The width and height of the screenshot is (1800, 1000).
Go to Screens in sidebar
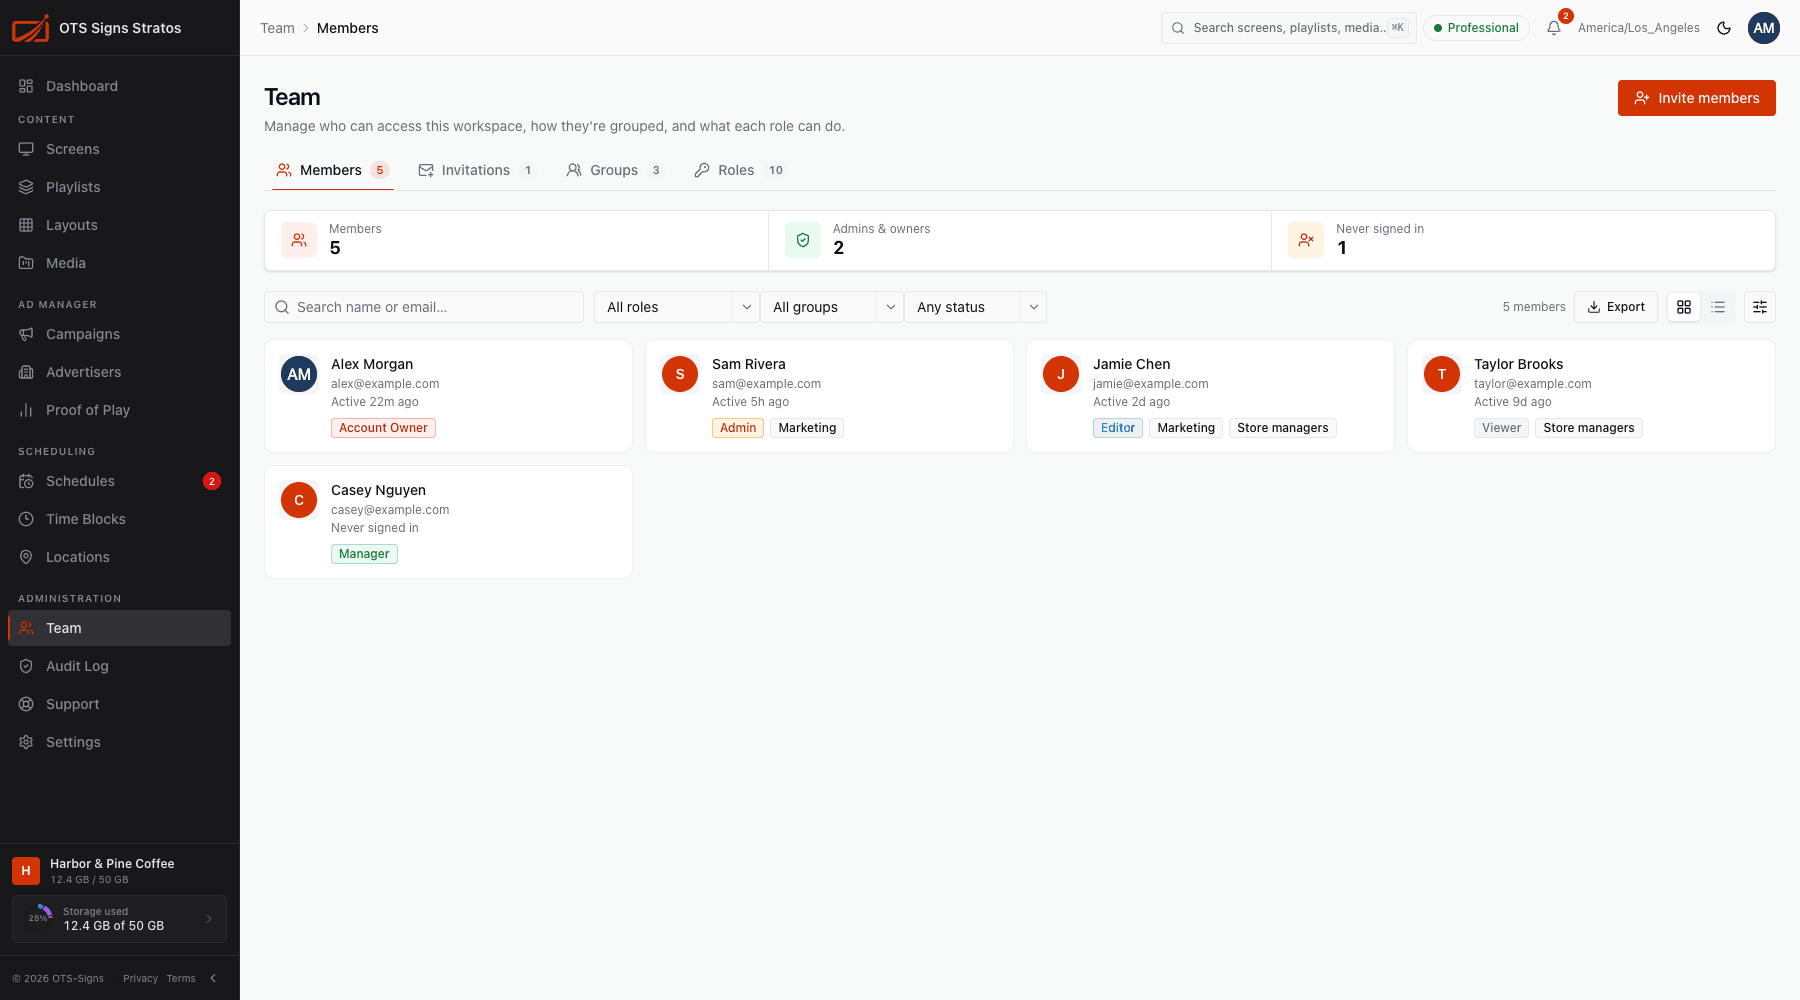(x=120, y=149)
